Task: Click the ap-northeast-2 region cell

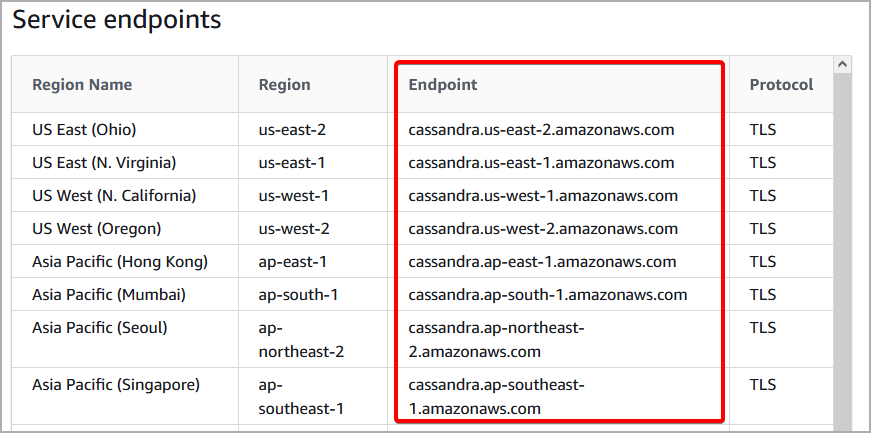Action: point(301,339)
